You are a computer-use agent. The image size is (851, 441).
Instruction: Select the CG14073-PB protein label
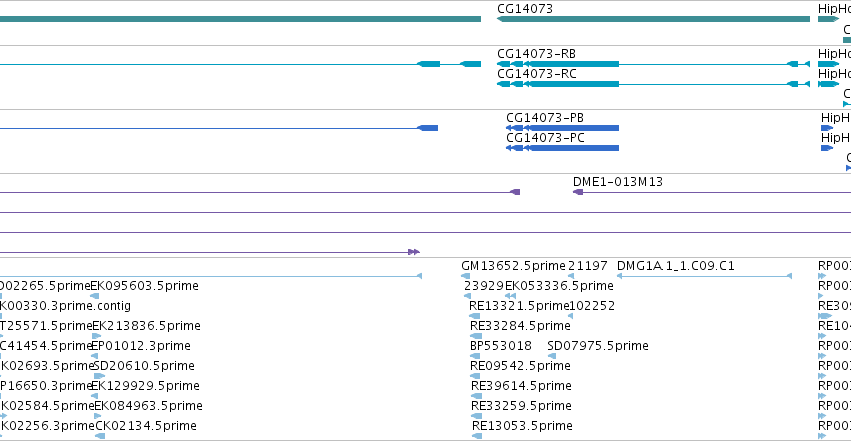(x=545, y=118)
